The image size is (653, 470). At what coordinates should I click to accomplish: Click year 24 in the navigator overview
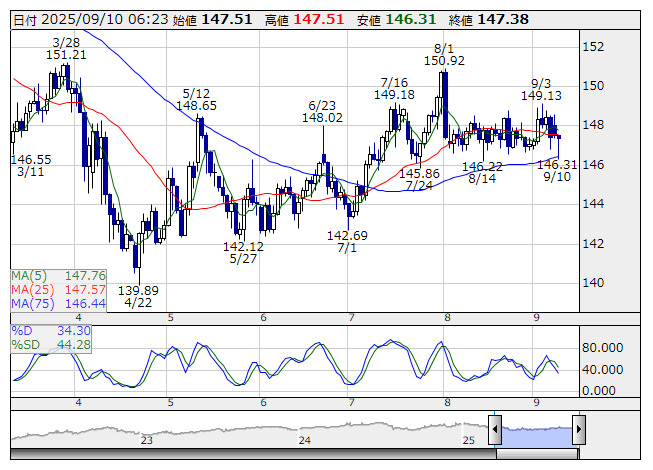pyautogui.click(x=305, y=440)
